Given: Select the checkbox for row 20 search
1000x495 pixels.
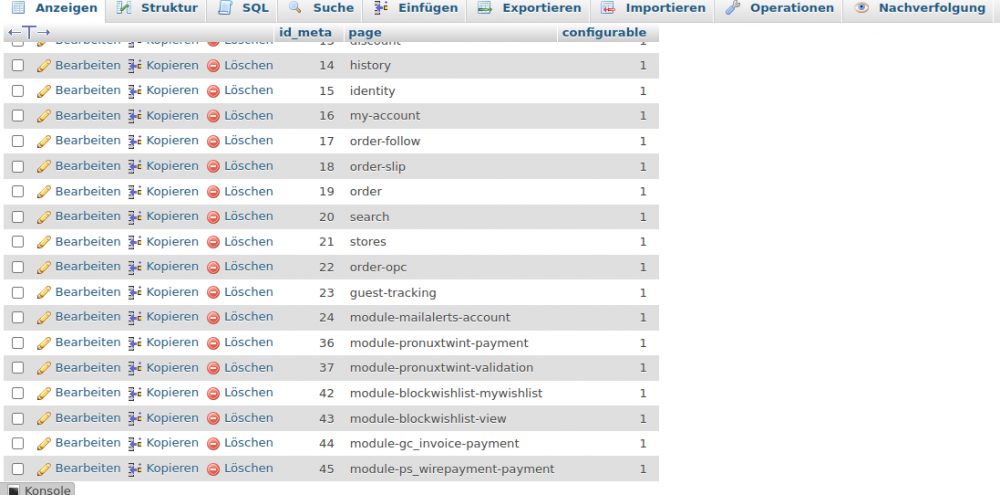Looking at the screenshot, I should tap(18, 217).
